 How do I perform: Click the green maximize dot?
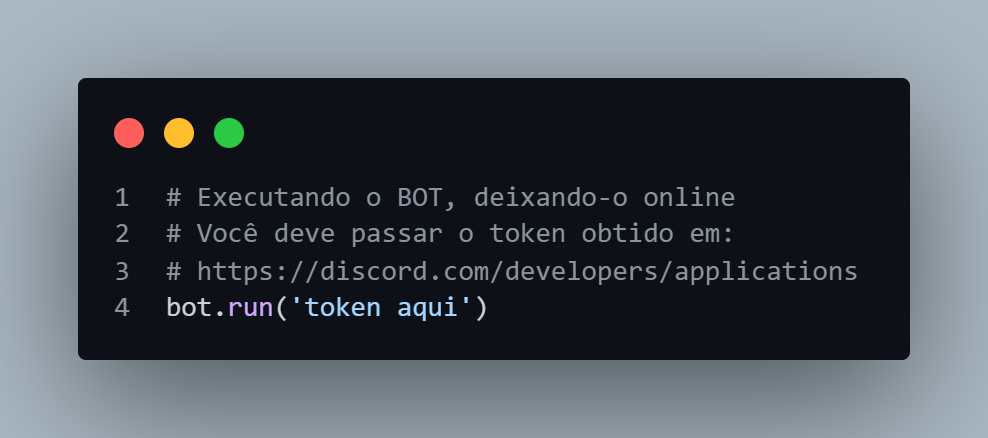point(229,133)
